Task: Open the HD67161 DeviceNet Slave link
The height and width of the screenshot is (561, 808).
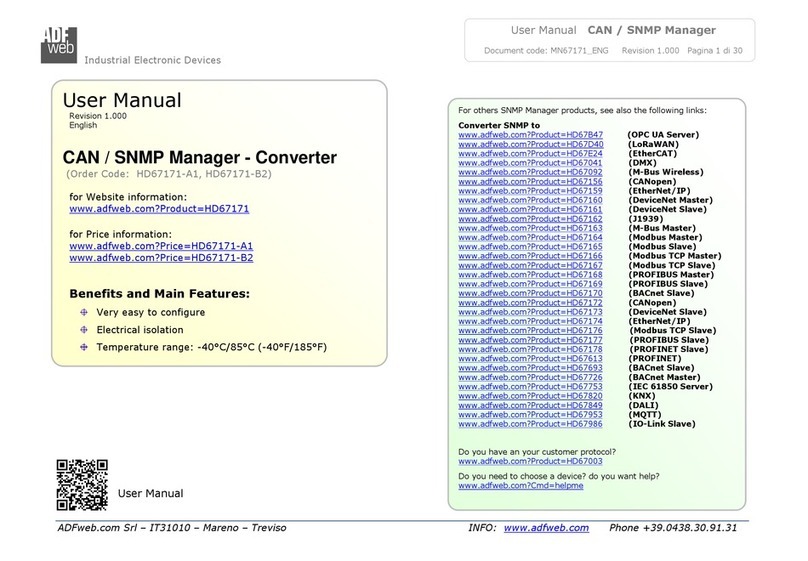Action: pyautogui.click(x=530, y=209)
